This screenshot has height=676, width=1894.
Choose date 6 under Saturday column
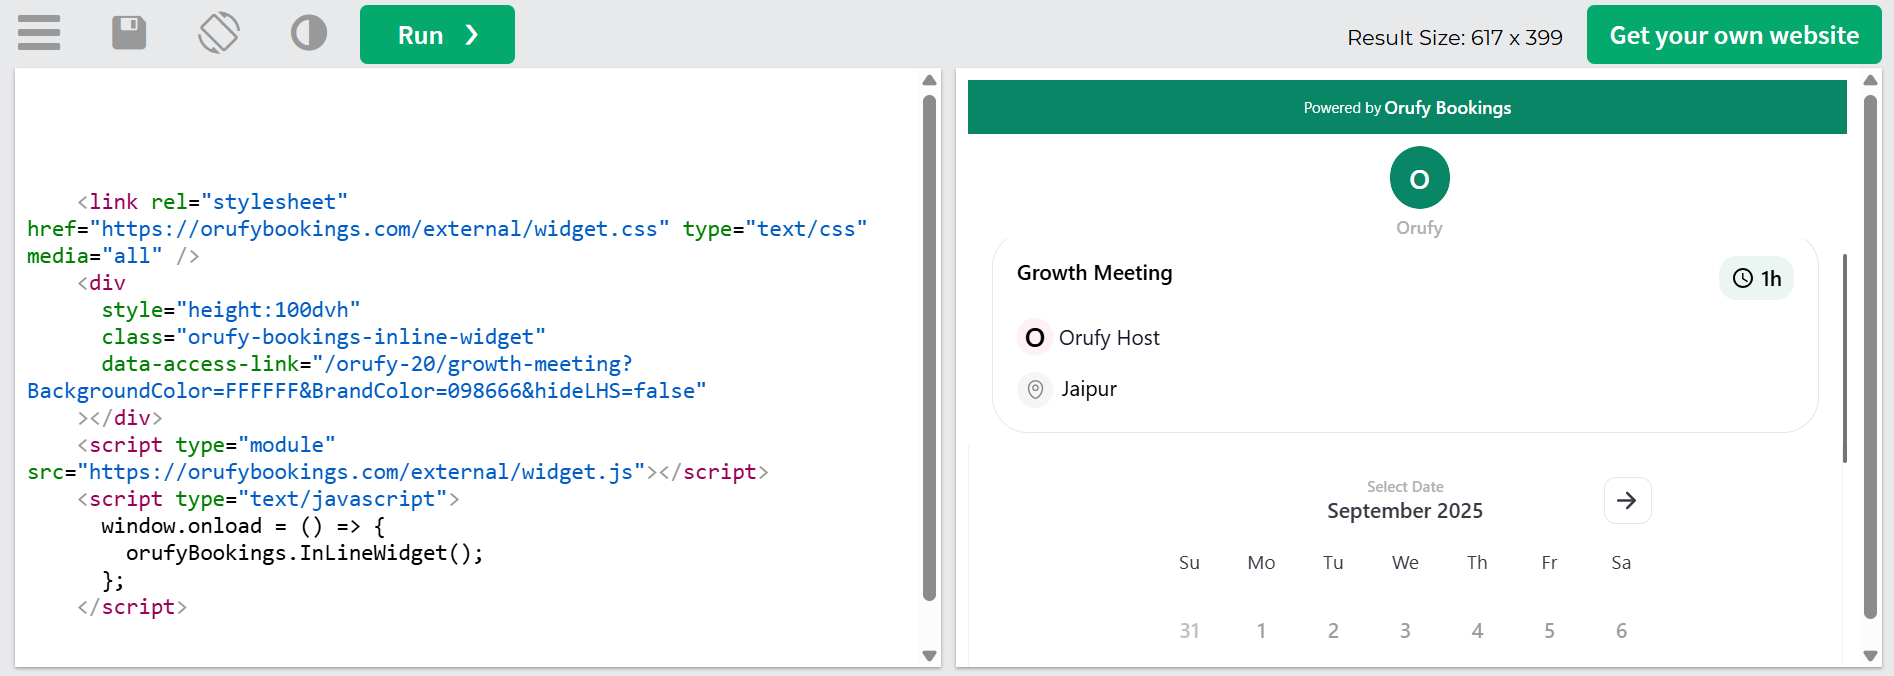click(1621, 631)
